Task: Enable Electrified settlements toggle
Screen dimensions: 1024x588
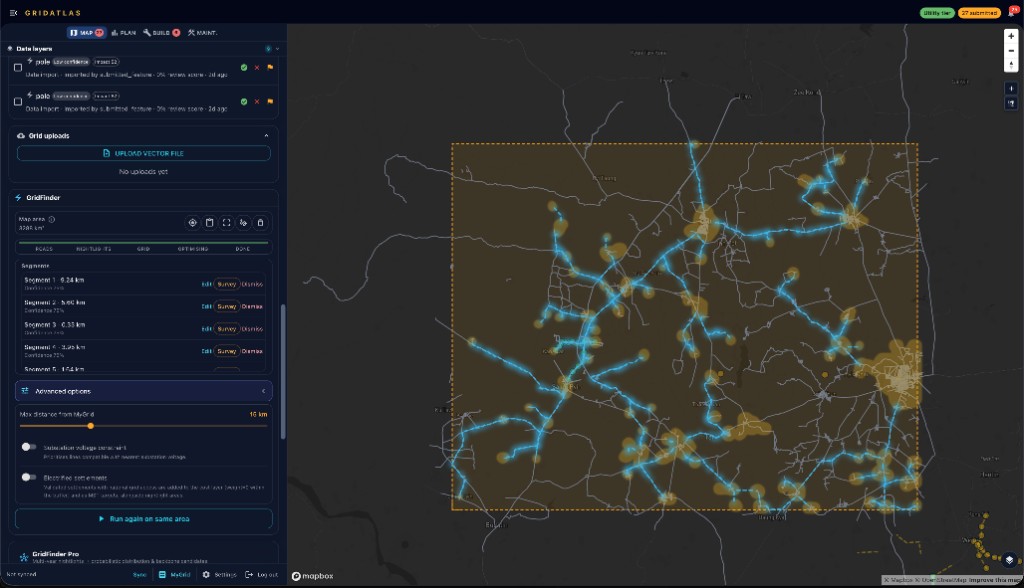Action: tap(29, 477)
